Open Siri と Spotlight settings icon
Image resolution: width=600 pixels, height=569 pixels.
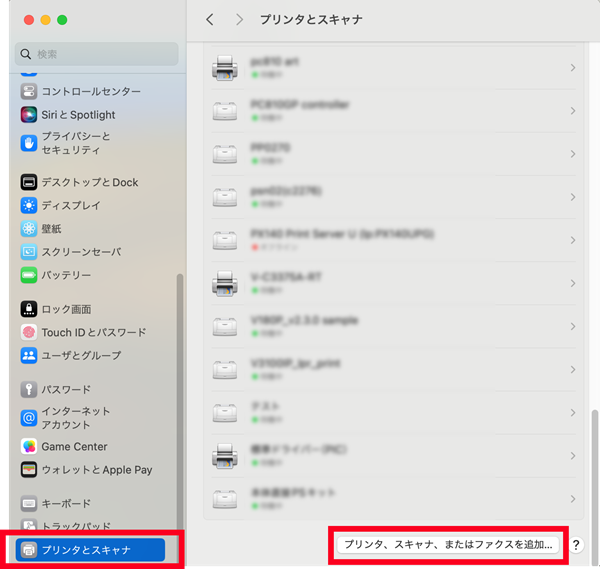30,115
